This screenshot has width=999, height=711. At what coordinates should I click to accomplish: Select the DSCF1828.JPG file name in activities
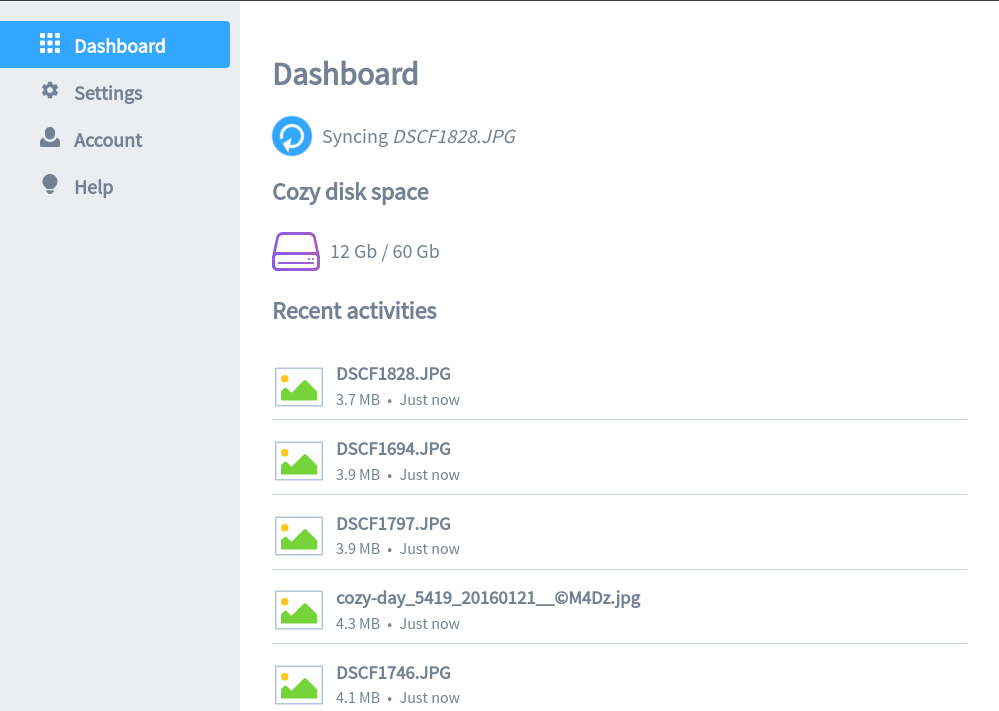click(x=393, y=374)
